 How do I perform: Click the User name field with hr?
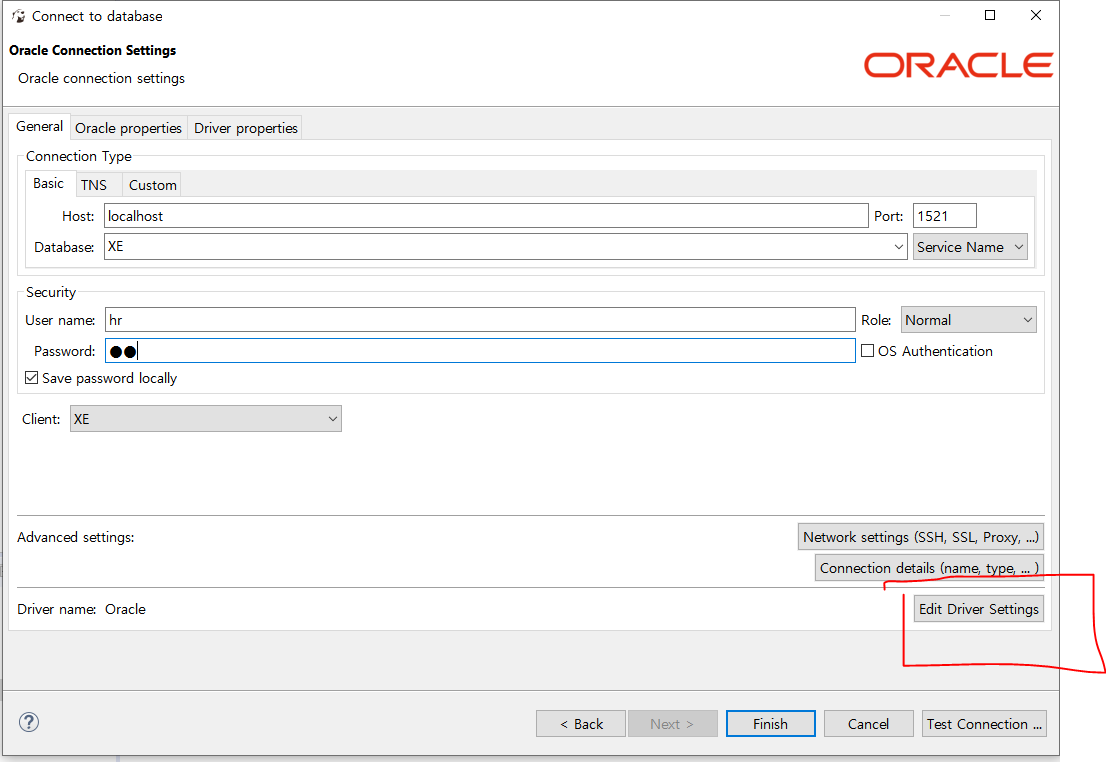(480, 320)
